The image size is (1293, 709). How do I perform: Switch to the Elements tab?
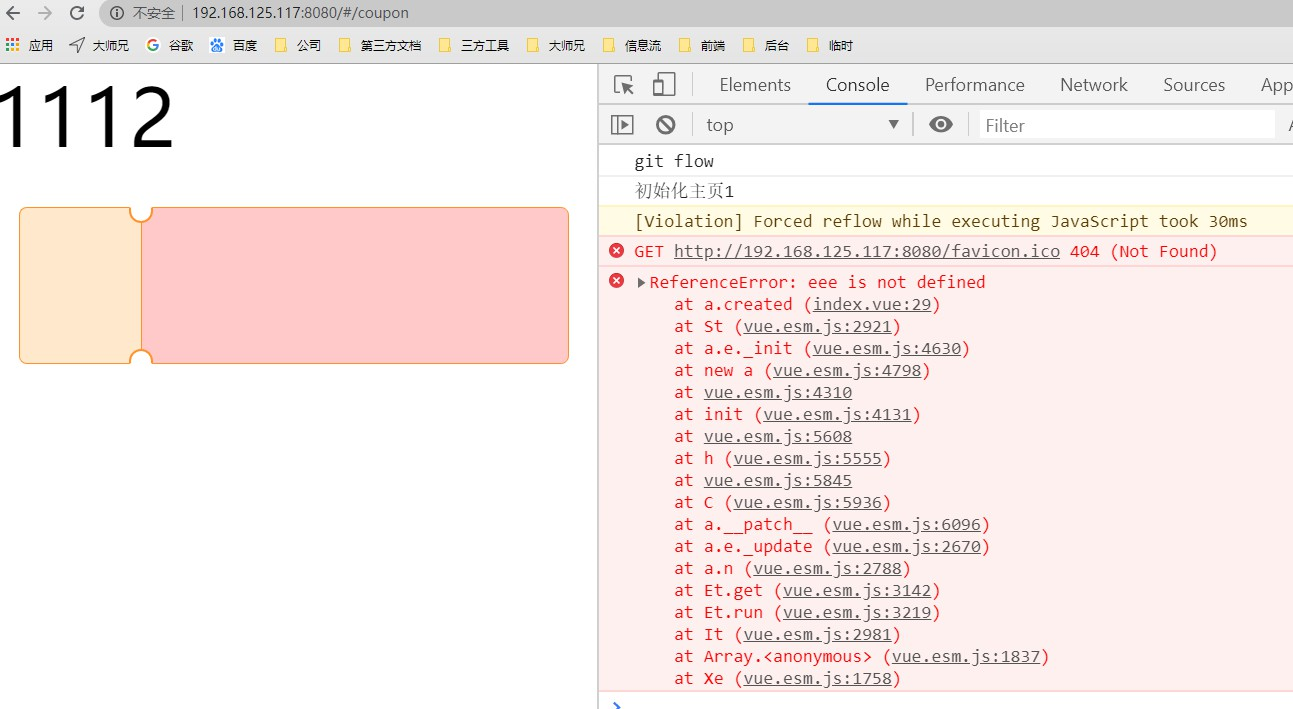[755, 84]
